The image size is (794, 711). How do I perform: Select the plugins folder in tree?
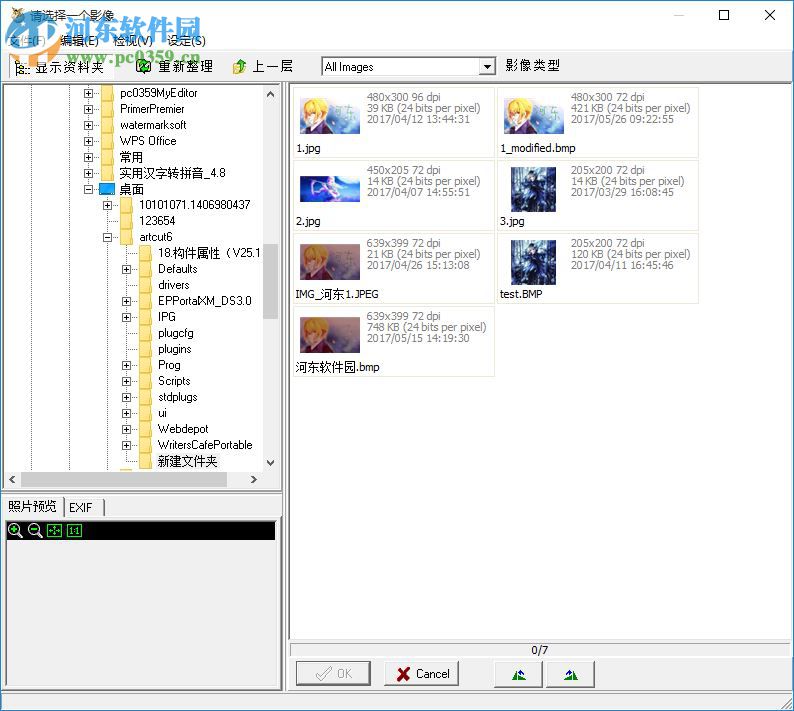coord(175,349)
